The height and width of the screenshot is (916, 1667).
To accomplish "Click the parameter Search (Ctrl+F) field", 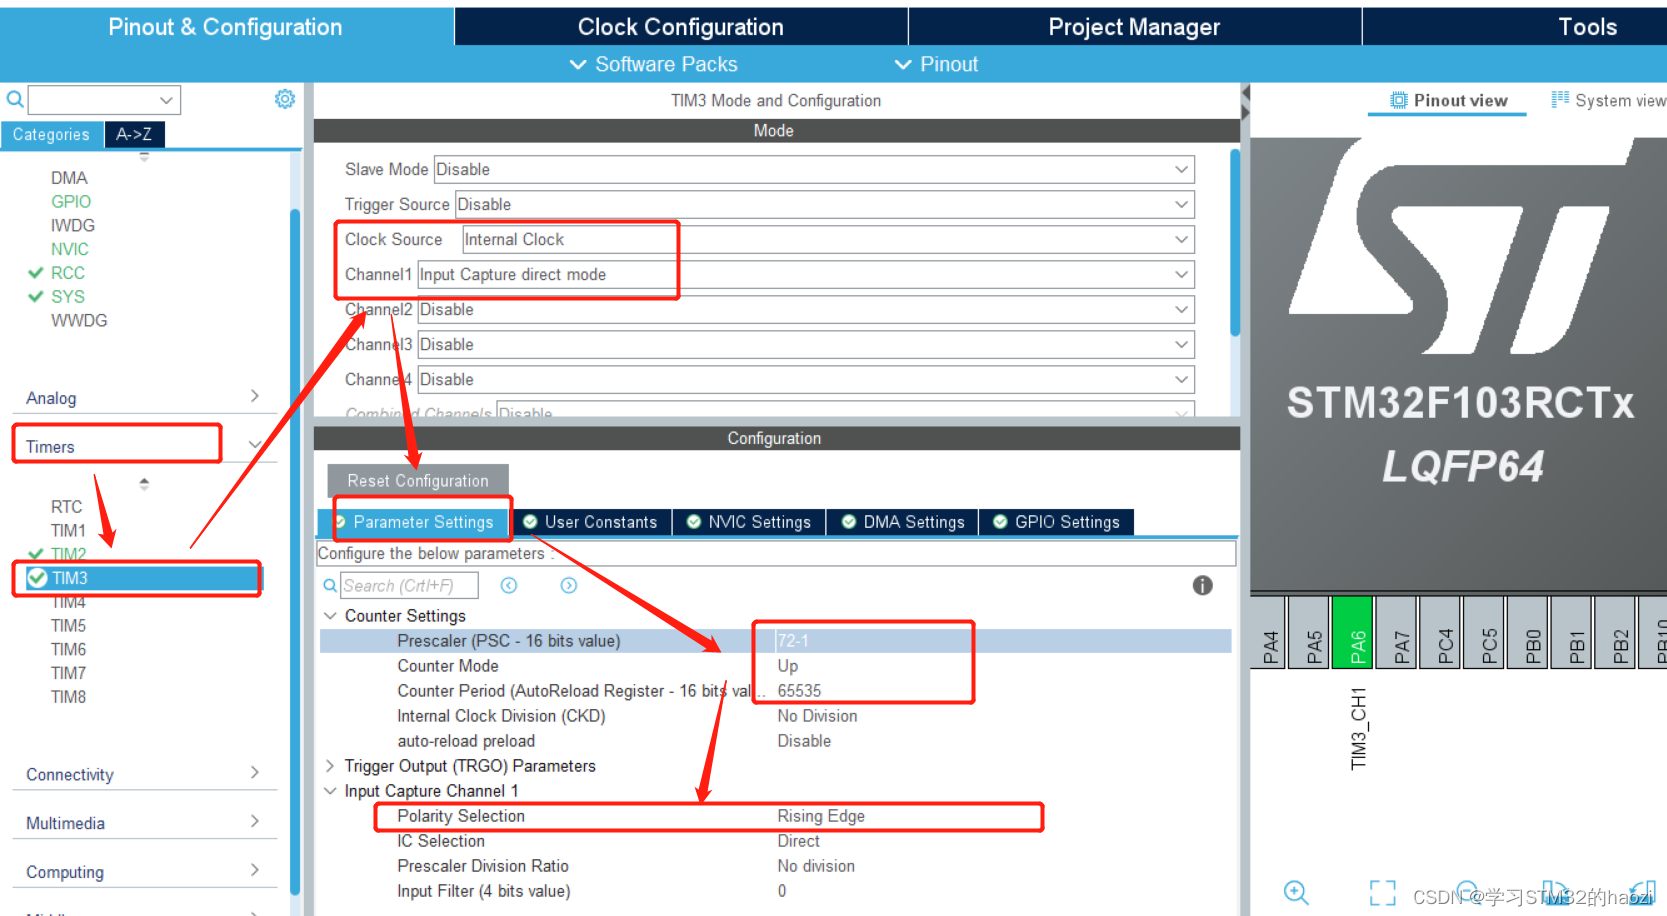I will pos(409,586).
